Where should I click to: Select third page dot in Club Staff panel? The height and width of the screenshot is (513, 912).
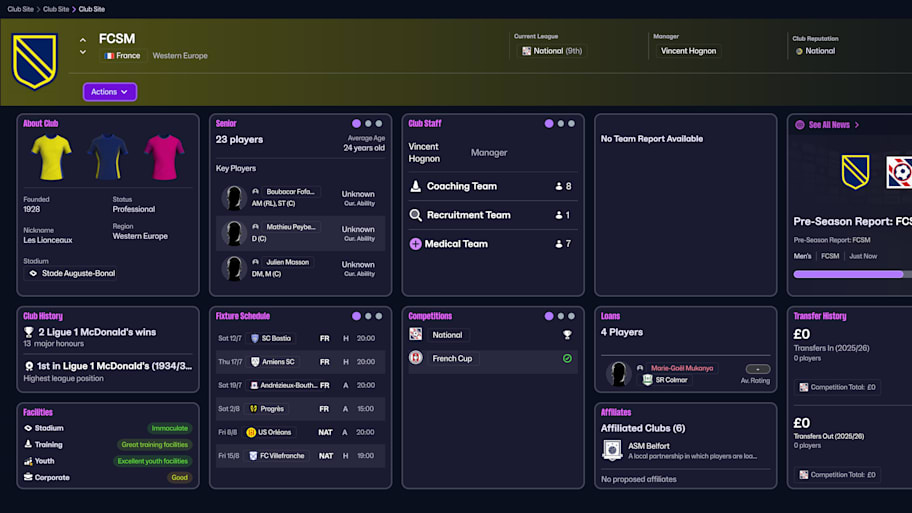pos(572,123)
